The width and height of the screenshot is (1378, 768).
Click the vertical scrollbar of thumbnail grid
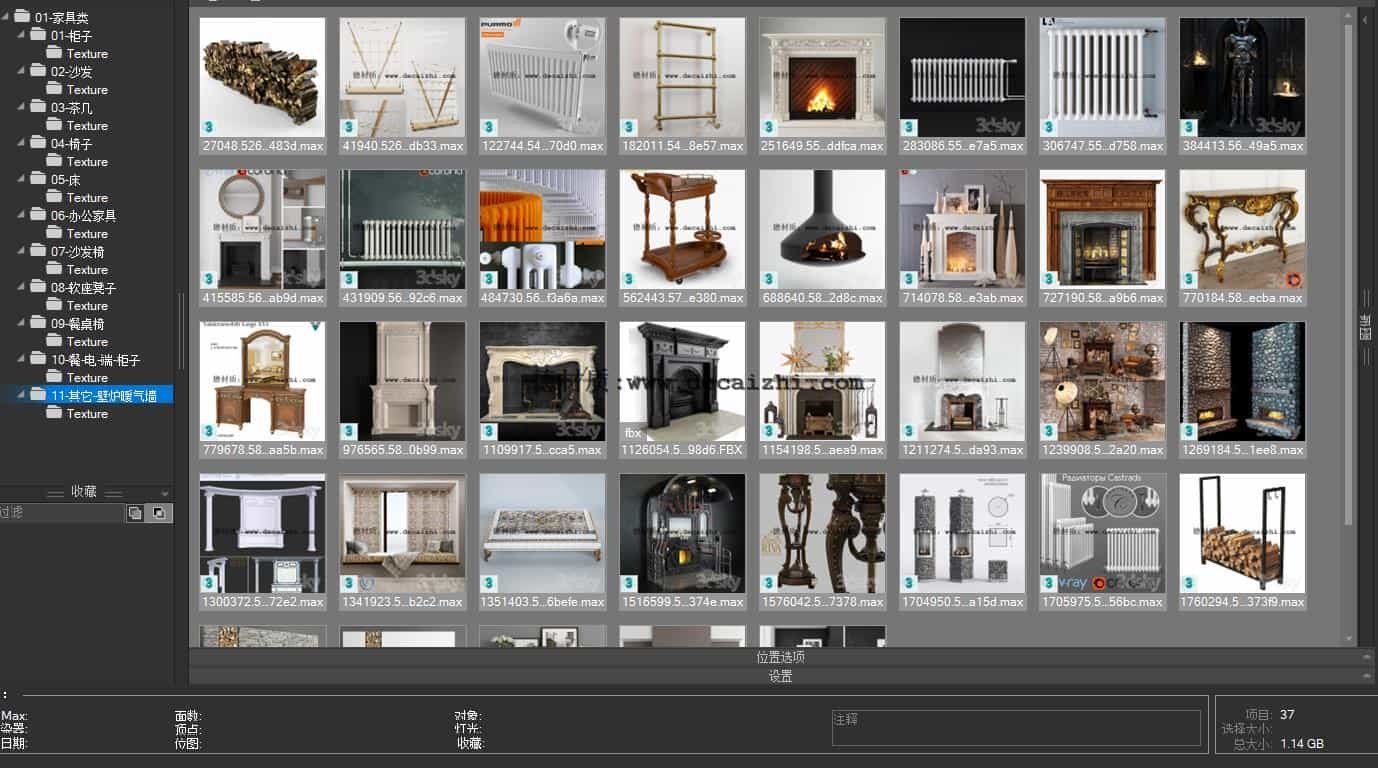(x=1348, y=270)
